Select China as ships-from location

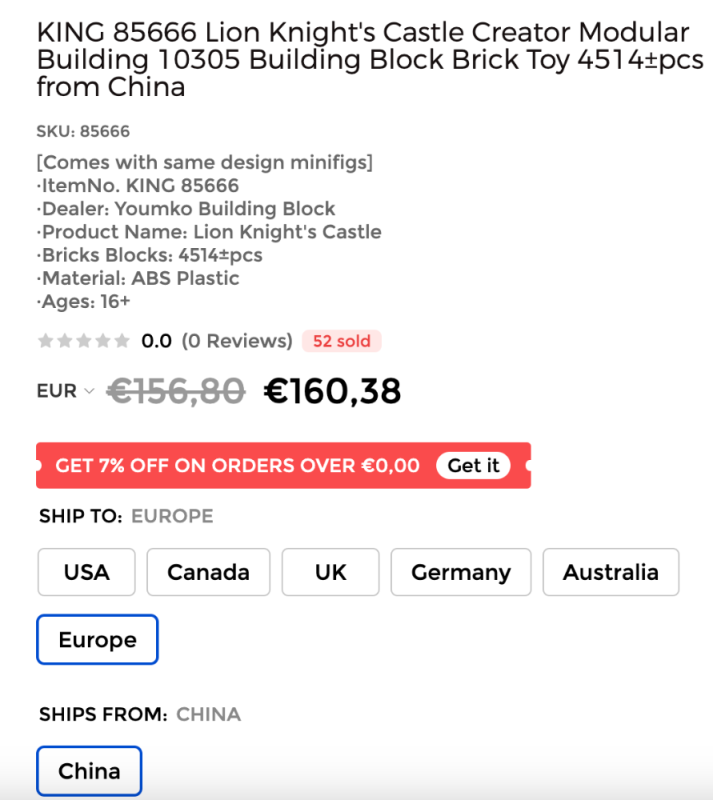pyautogui.click(x=89, y=772)
